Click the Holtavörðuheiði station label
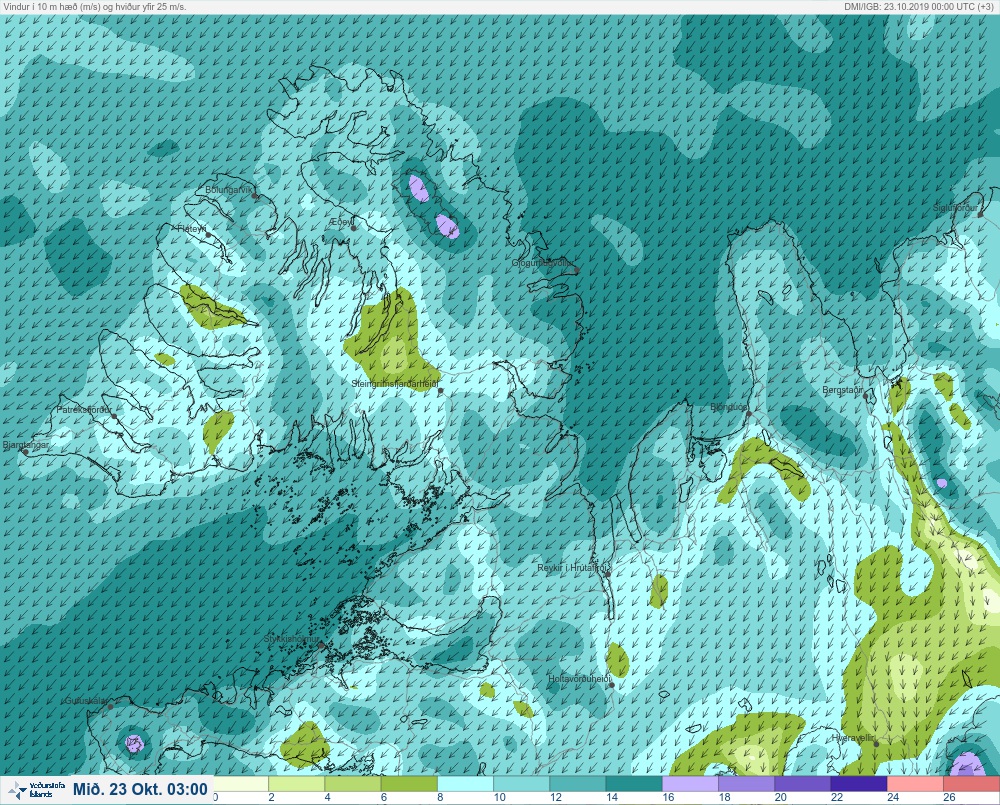Image resolution: width=1000 pixels, height=805 pixels. (579, 679)
